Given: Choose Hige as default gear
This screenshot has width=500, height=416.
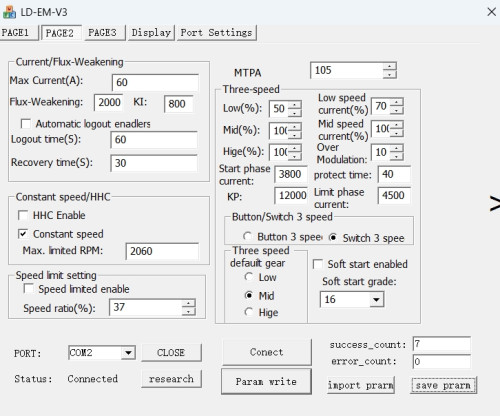Looking at the screenshot, I should coord(249,312).
